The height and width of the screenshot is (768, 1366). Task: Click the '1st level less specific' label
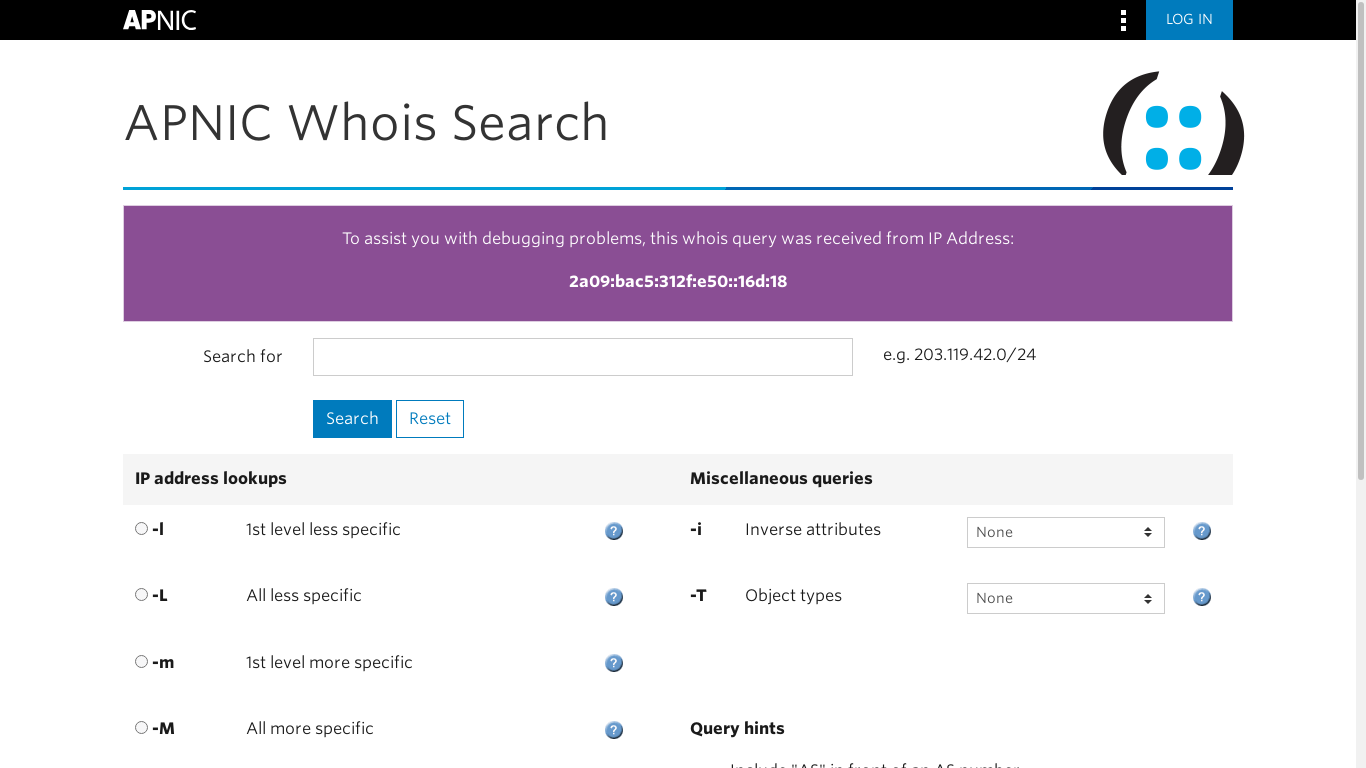tap(323, 529)
